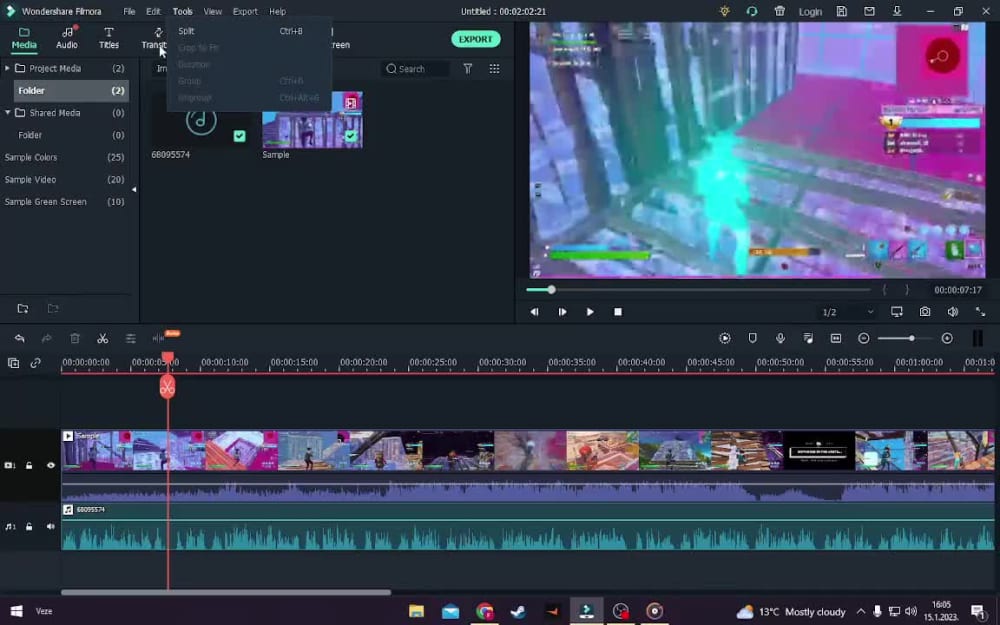Switch to the Titles tab

click(109, 39)
